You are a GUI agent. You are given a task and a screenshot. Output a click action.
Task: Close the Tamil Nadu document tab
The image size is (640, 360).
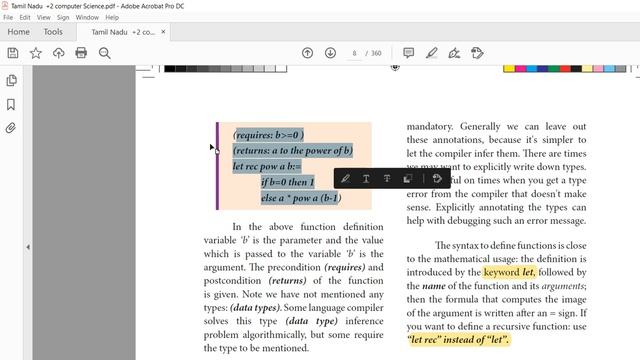pyautogui.click(x=163, y=31)
